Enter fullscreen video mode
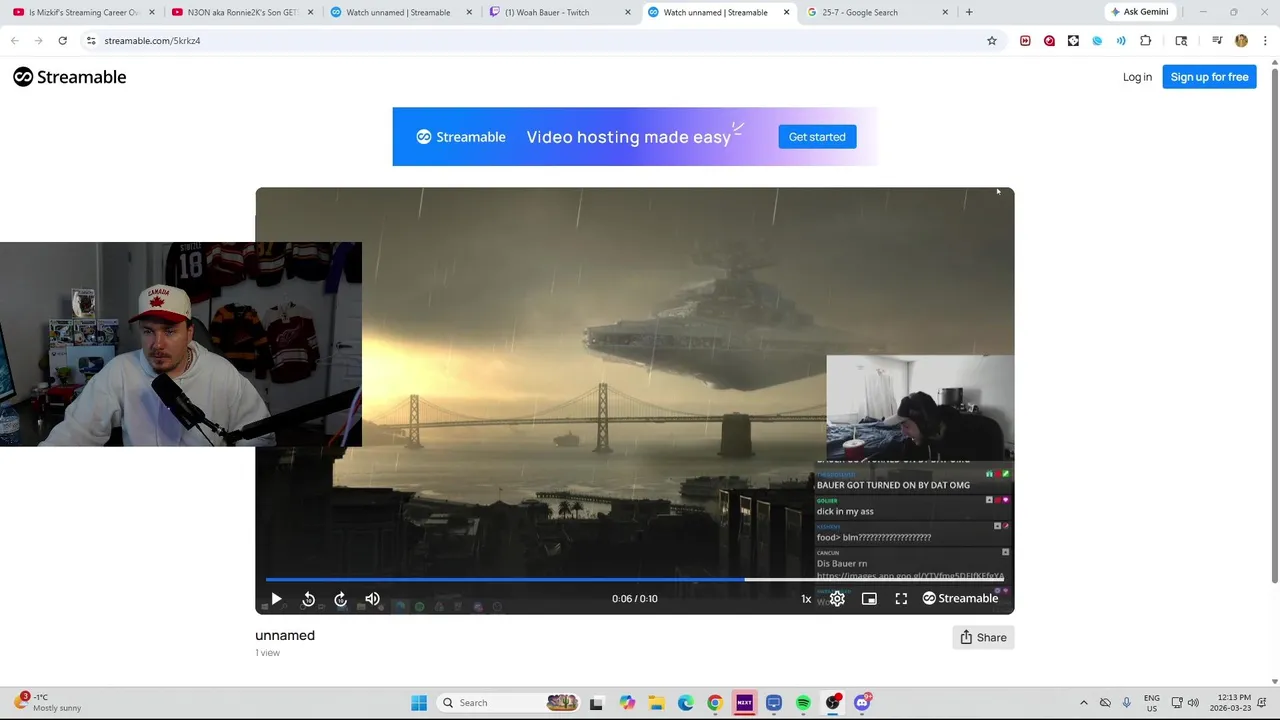This screenshot has width=1280, height=720. [901, 599]
